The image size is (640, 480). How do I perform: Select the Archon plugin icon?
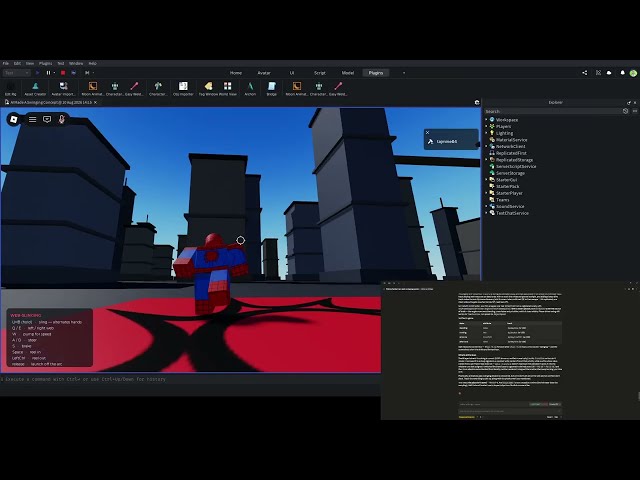point(250,88)
